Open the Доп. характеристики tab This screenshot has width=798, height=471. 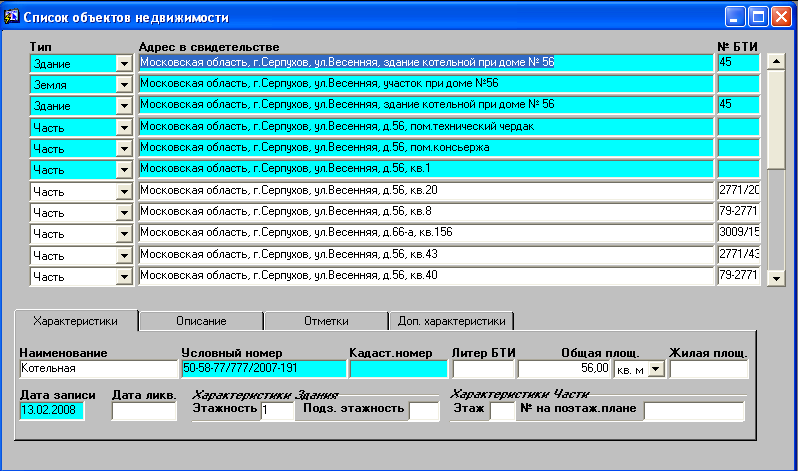coord(451,321)
